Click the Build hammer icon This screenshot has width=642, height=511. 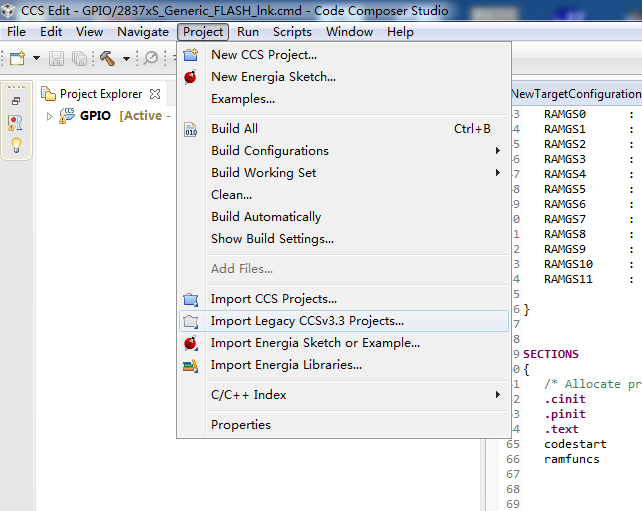(108, 58)
